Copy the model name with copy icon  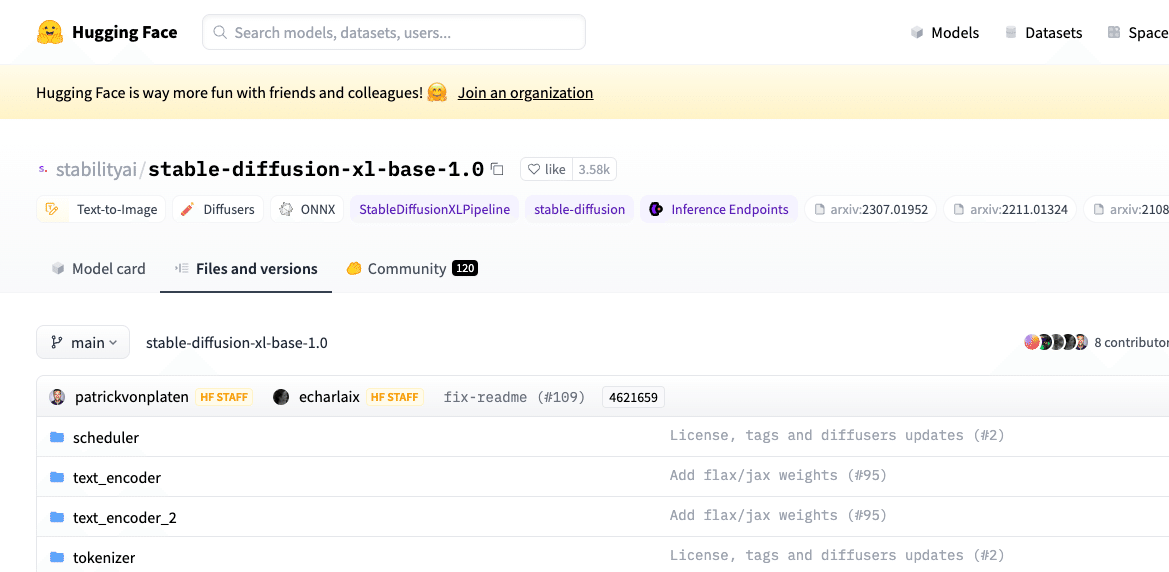tap(498, 169)
